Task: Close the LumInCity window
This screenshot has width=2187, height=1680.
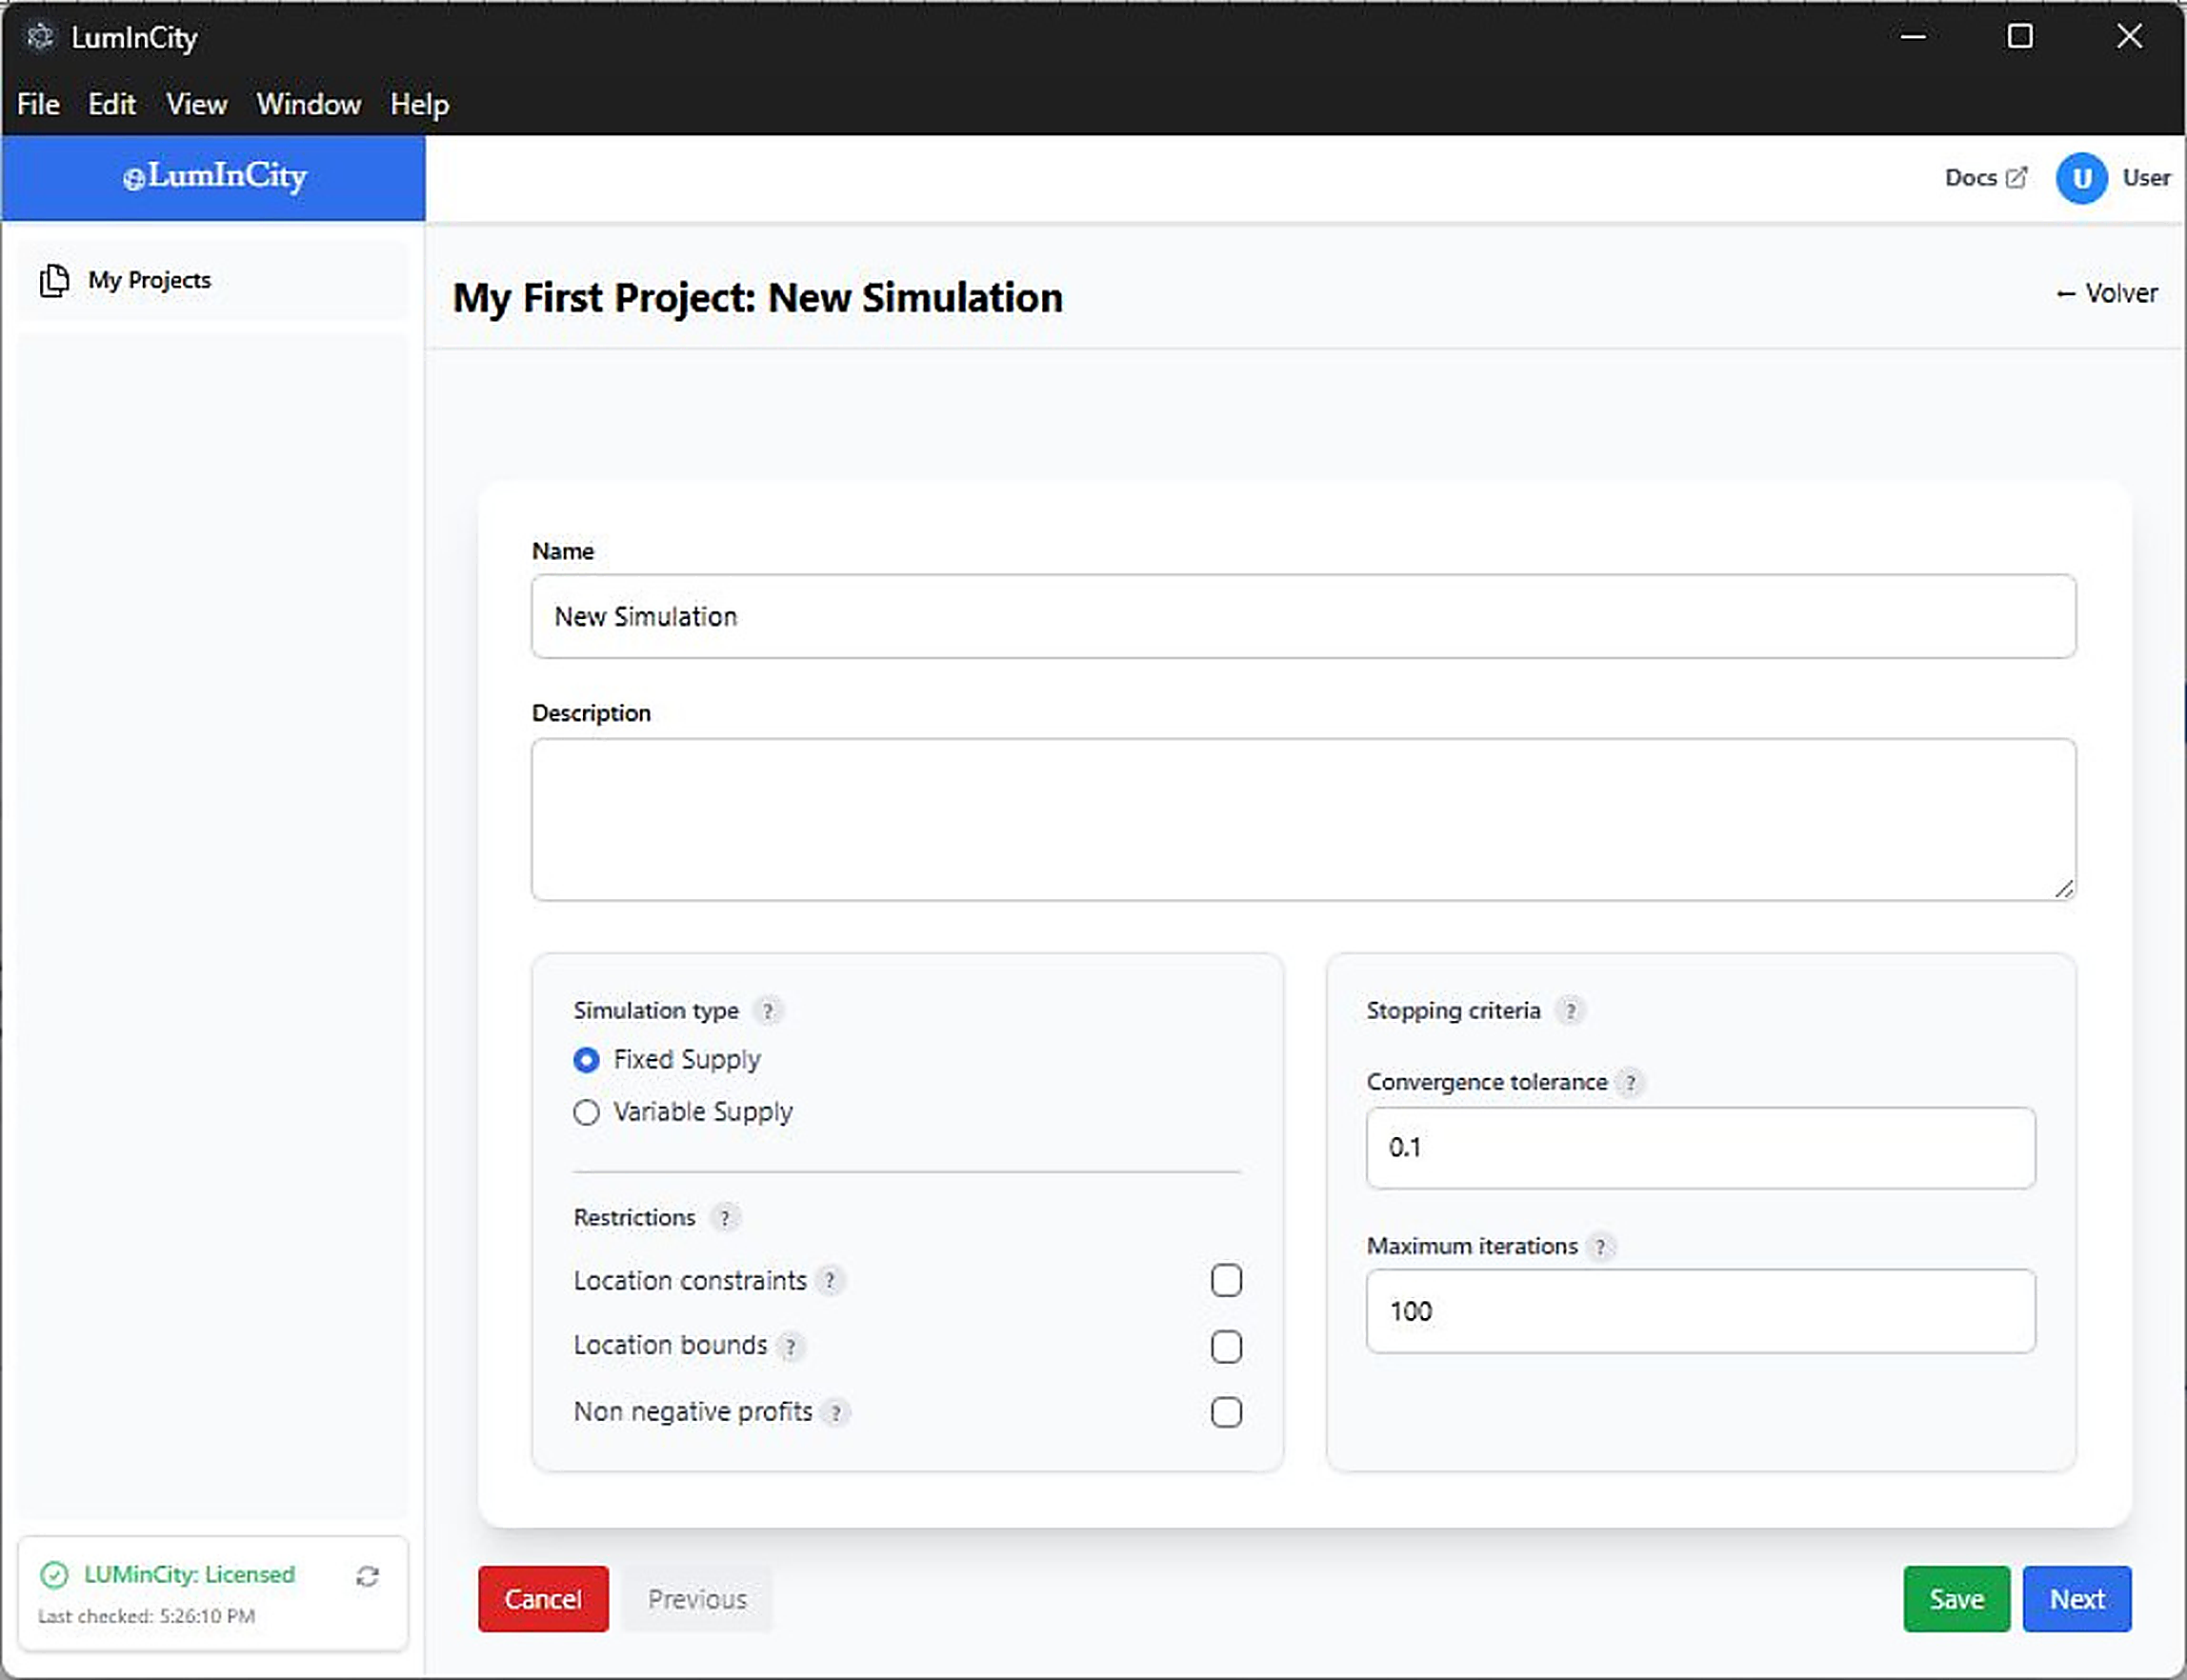Action: coord(2130,37)
